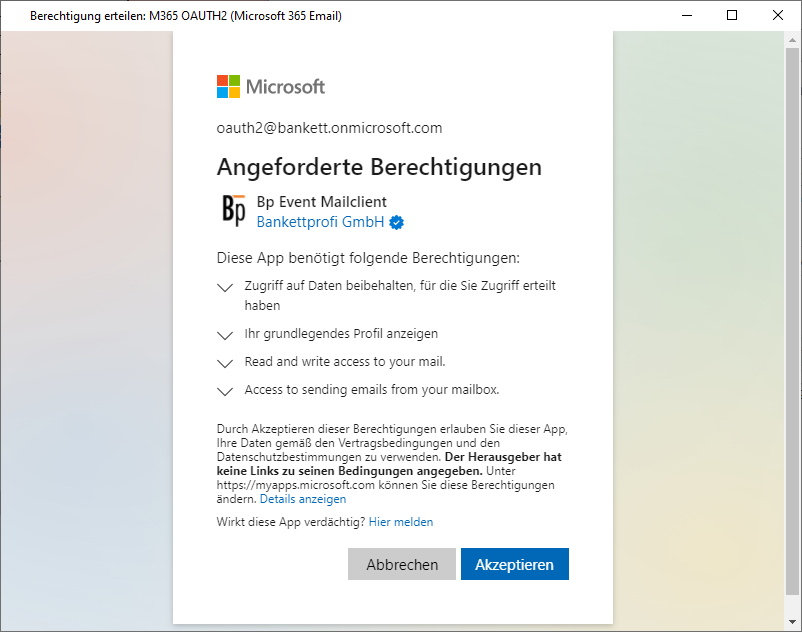Click the scrollbar up arrow
The height and width of the screenshot is (632, 802).
(x=793, y=40)
